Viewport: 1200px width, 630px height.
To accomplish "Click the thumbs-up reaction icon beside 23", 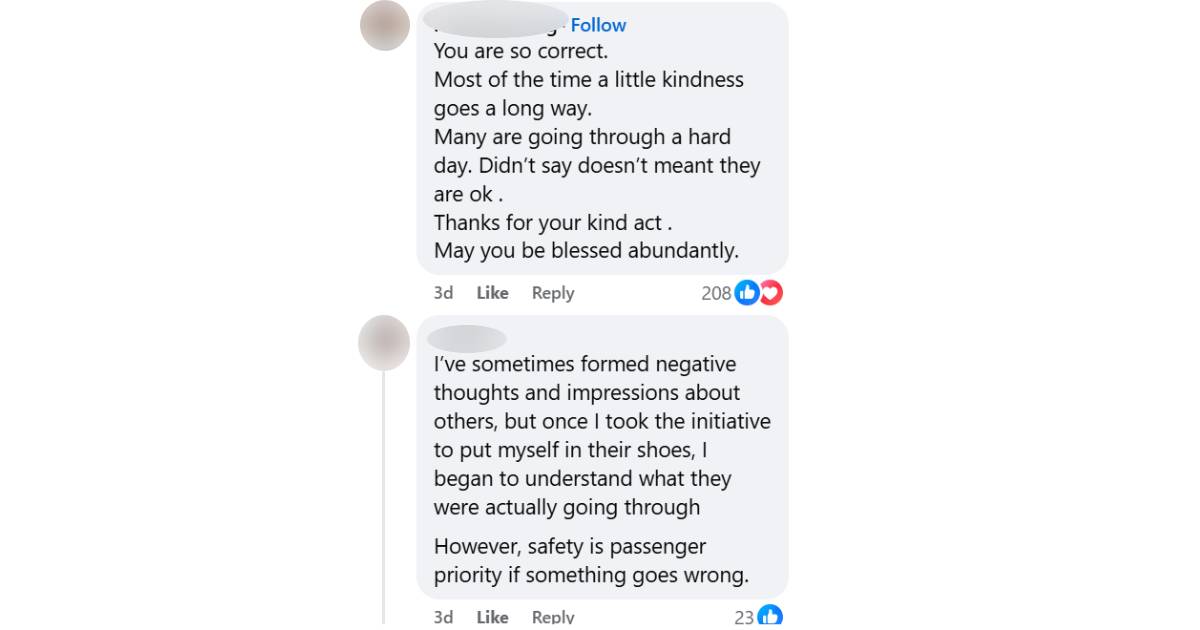I will [769, 617].
